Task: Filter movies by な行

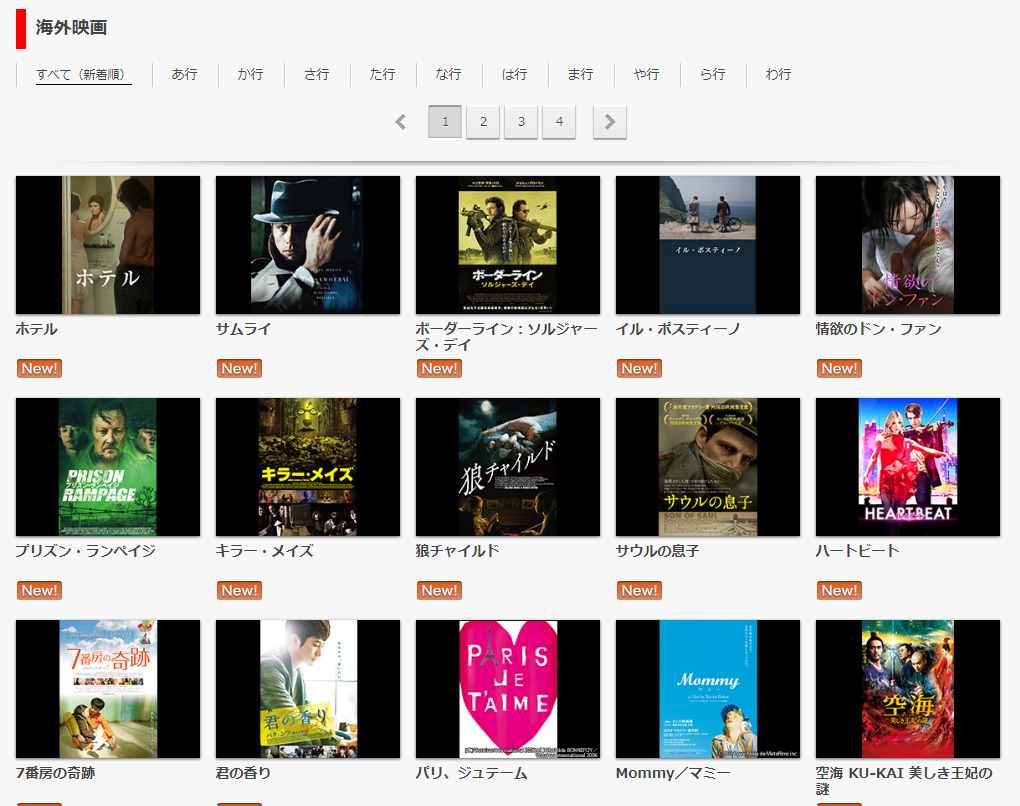Action: tap(449, 74)
